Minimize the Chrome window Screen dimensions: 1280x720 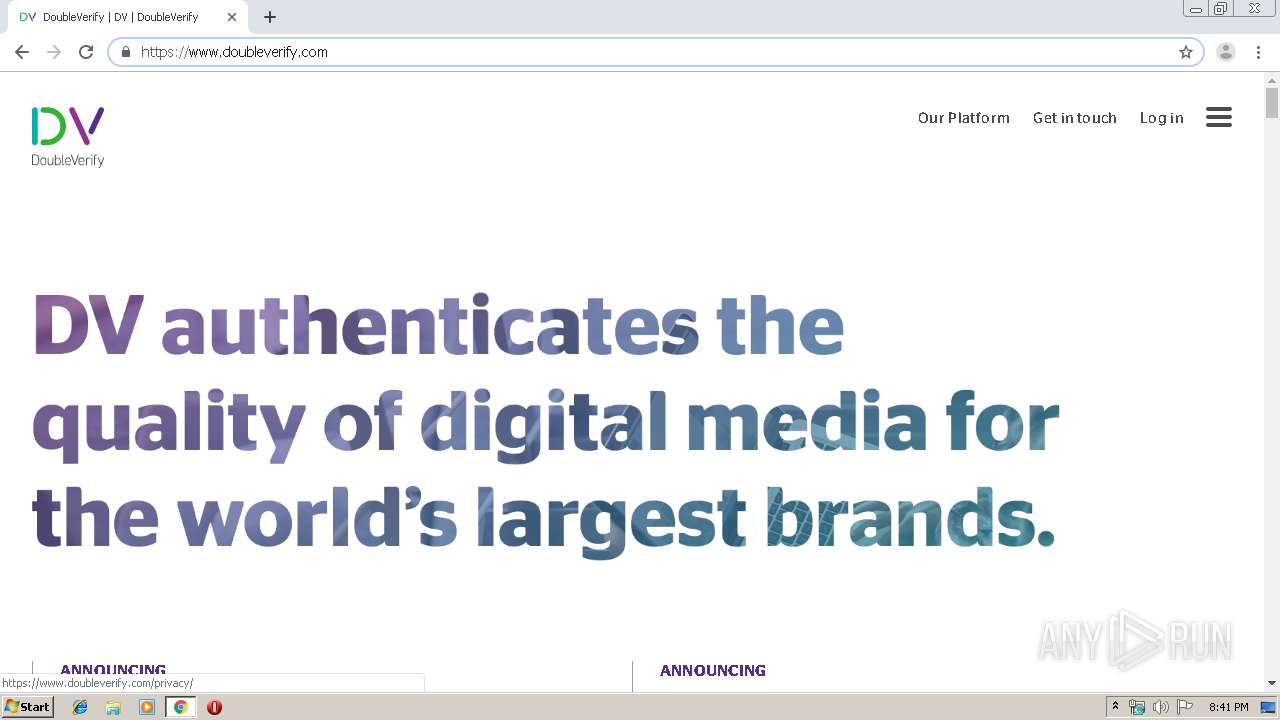point(1196,8)
